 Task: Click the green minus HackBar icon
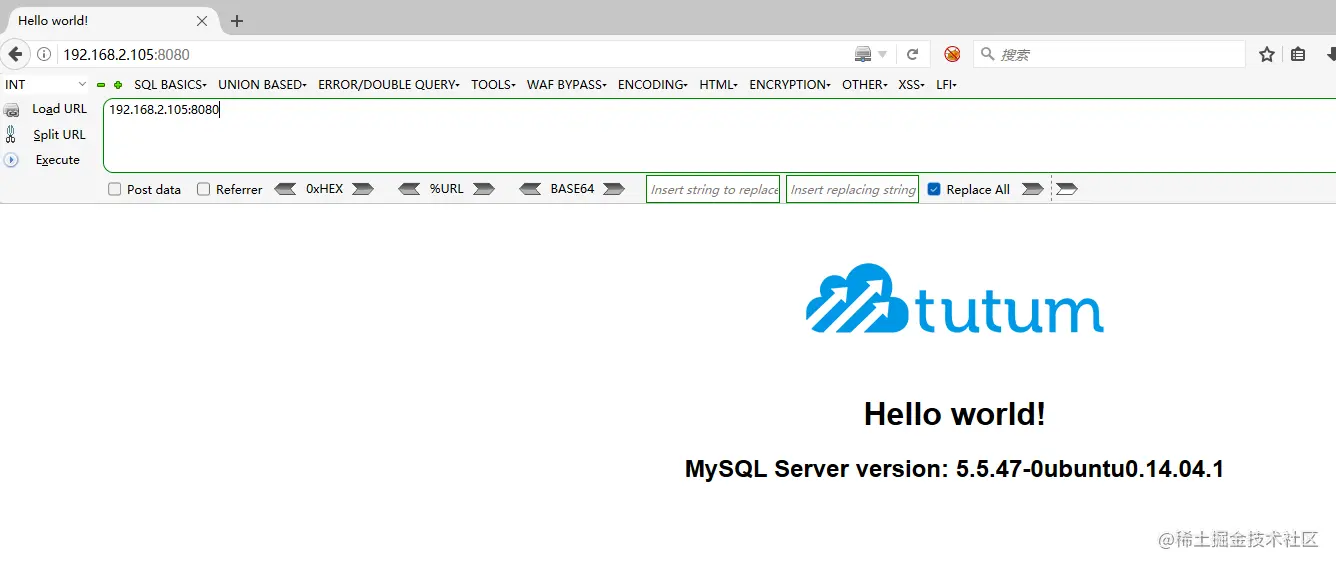pos(101,85)
